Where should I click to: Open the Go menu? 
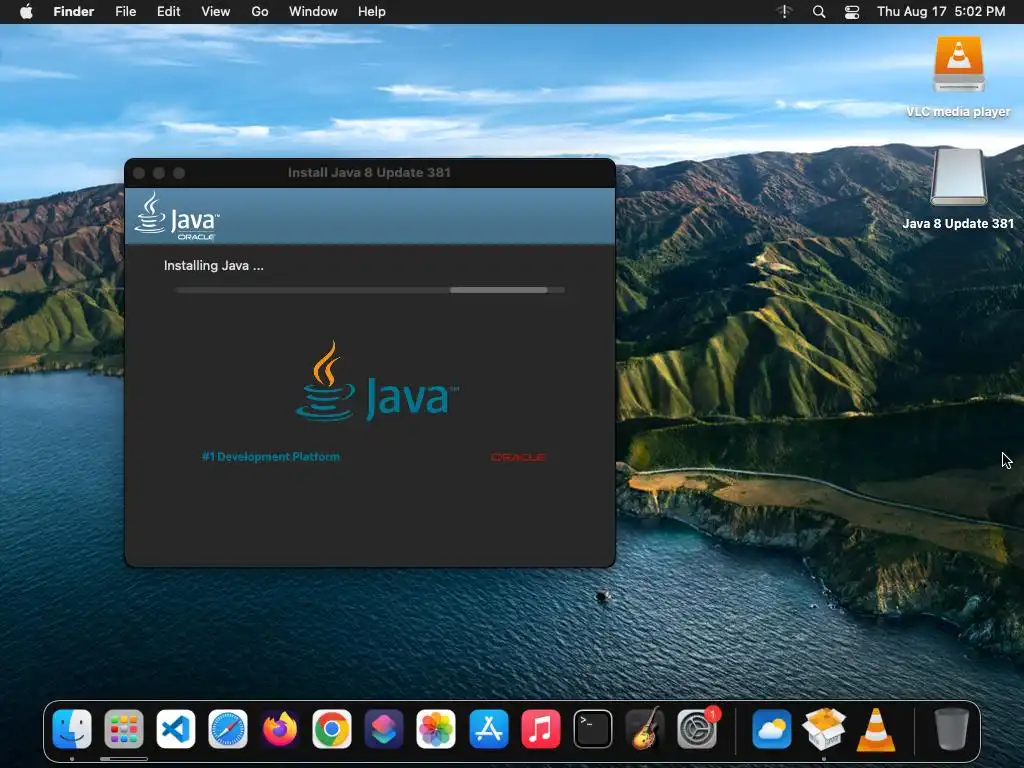click(260, 12)
